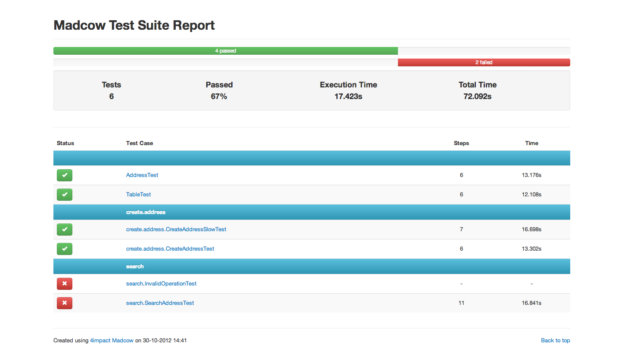The image size is (640, 360).
Task: Open create.address.CreateAddressSlowTest link
Action: tap(176, 229)
